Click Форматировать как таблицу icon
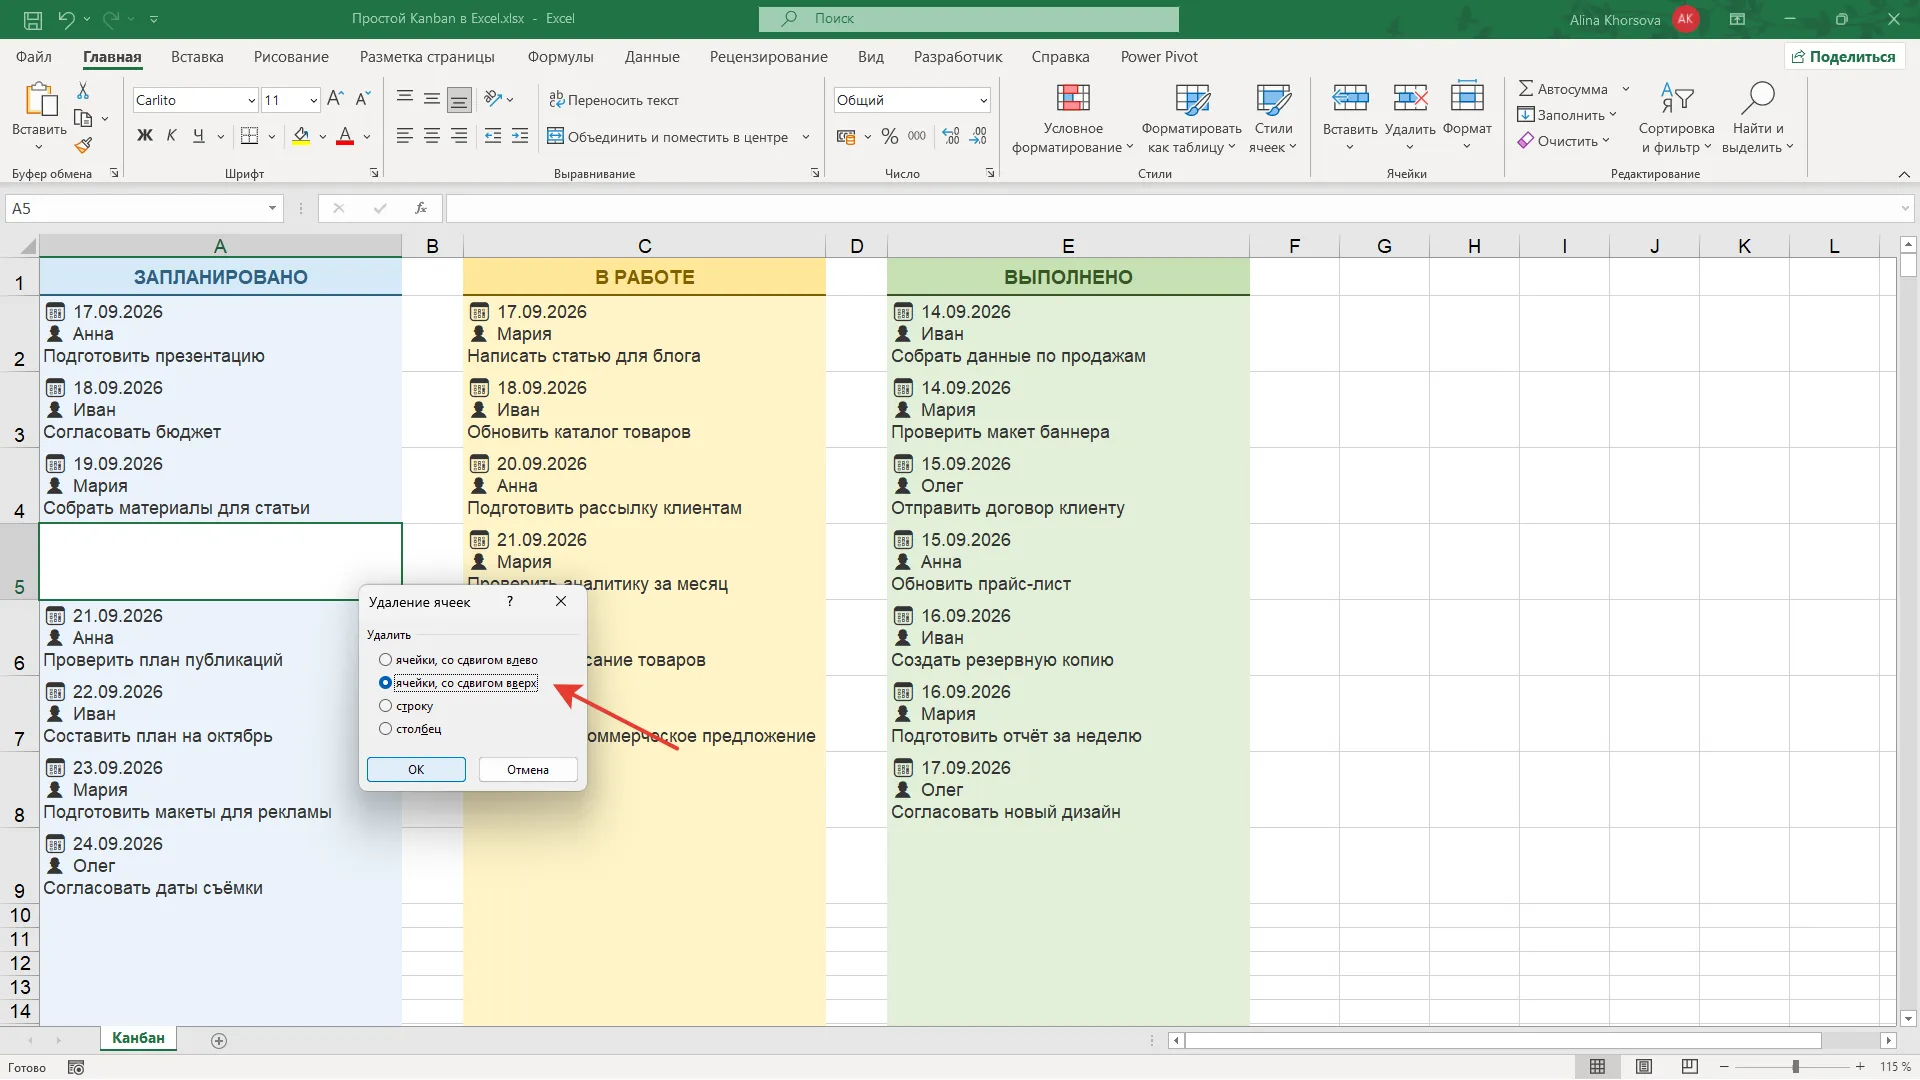1920x1080 pixels. tap(1192, 98)
